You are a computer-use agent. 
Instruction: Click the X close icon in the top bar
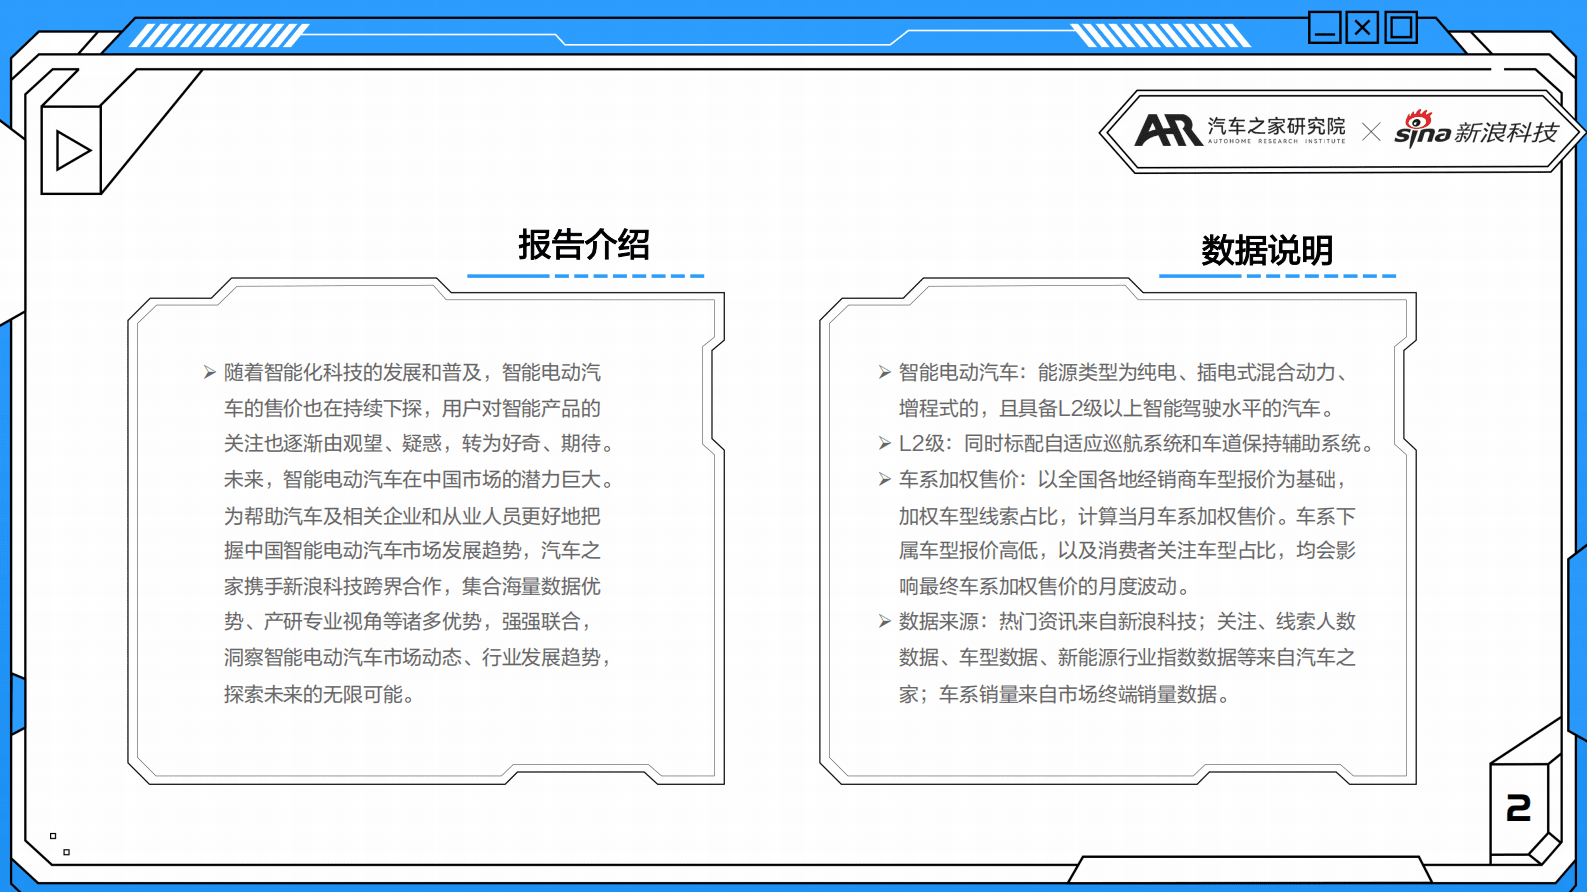pos(1362,27)
